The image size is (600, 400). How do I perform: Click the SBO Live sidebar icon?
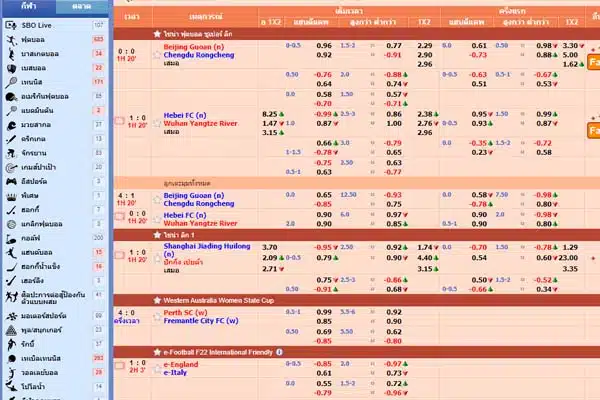pos(10,23)
